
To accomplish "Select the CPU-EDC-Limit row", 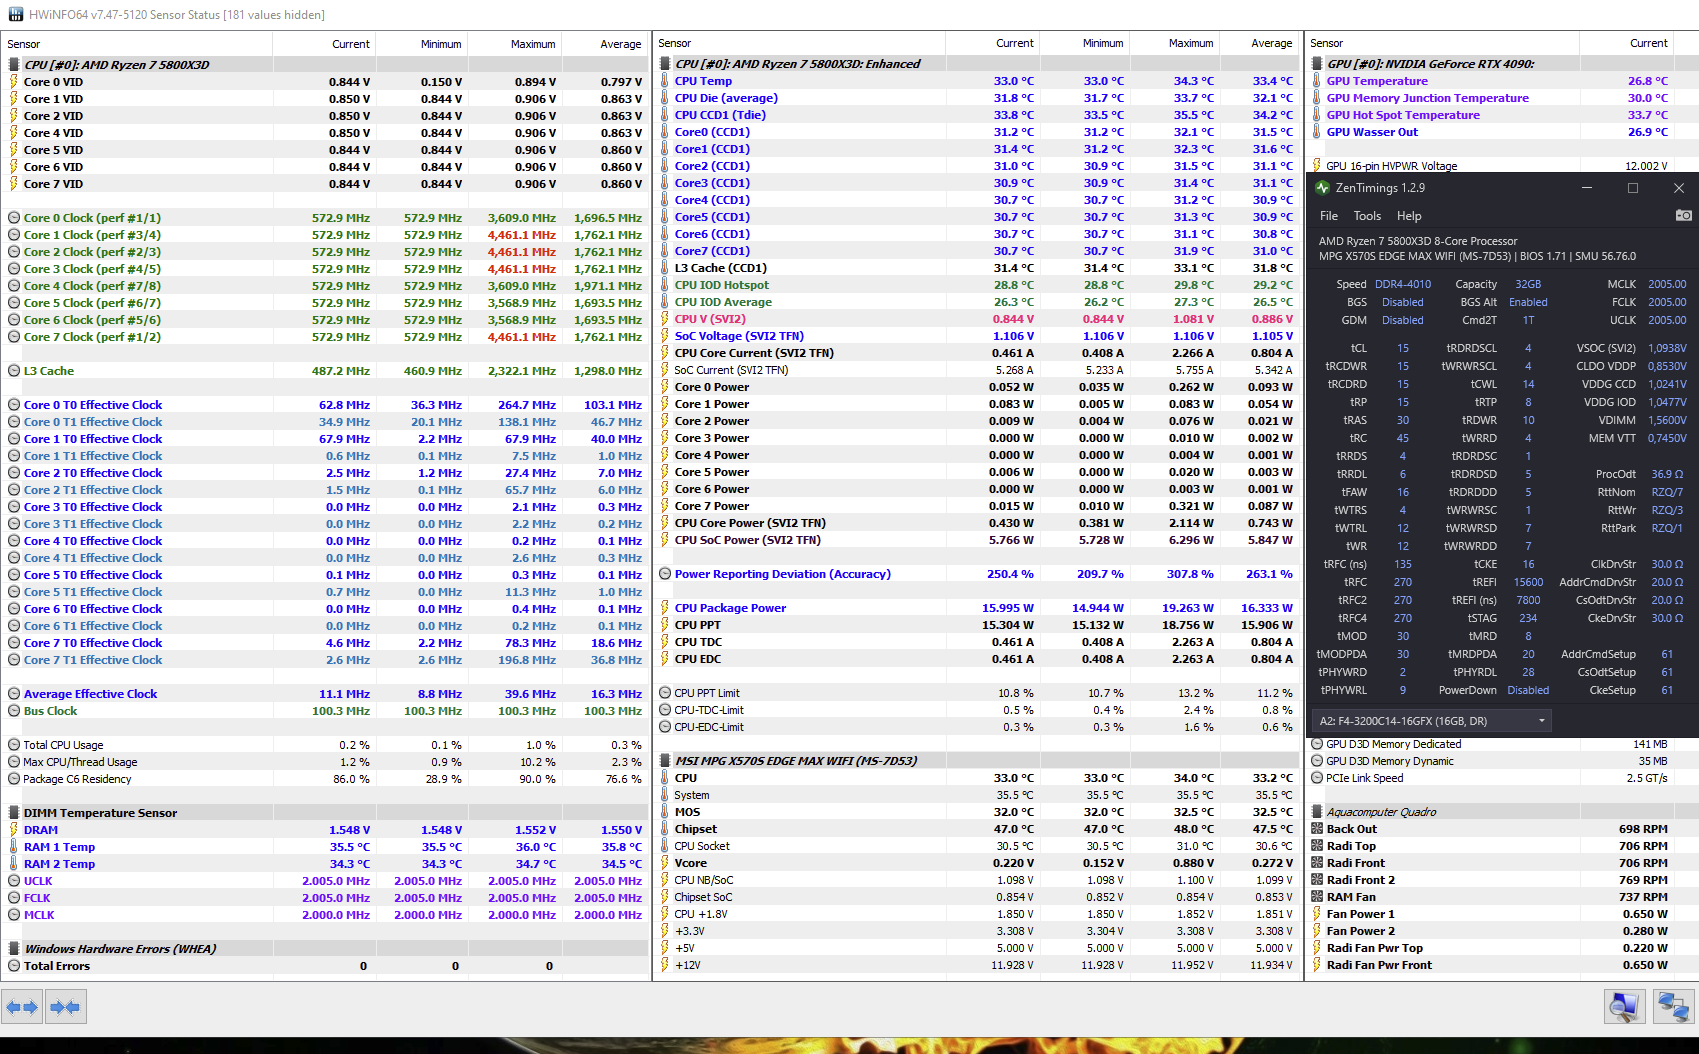I will click(x=977, y=727).
